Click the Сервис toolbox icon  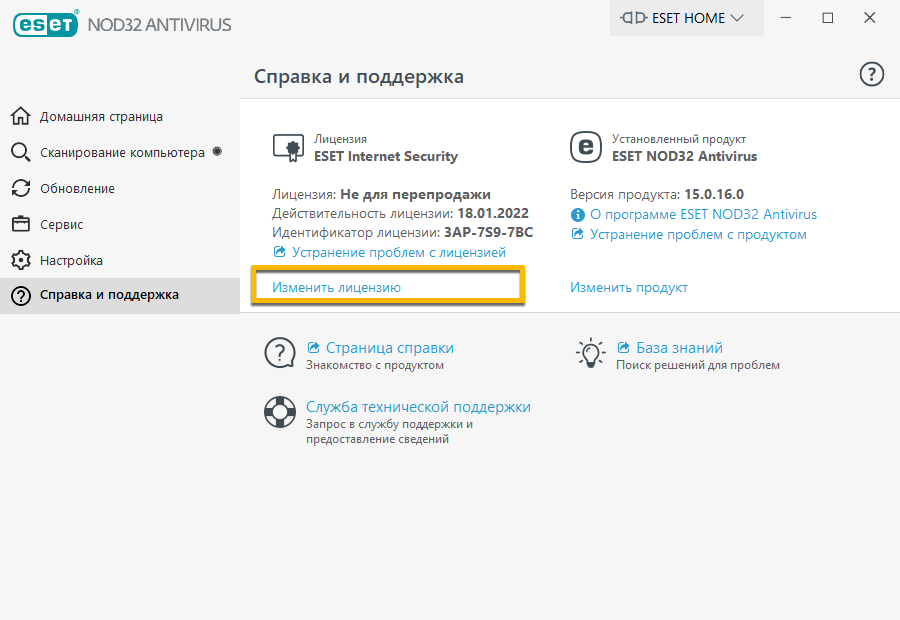pyautogui.click(x=20, y=224)
